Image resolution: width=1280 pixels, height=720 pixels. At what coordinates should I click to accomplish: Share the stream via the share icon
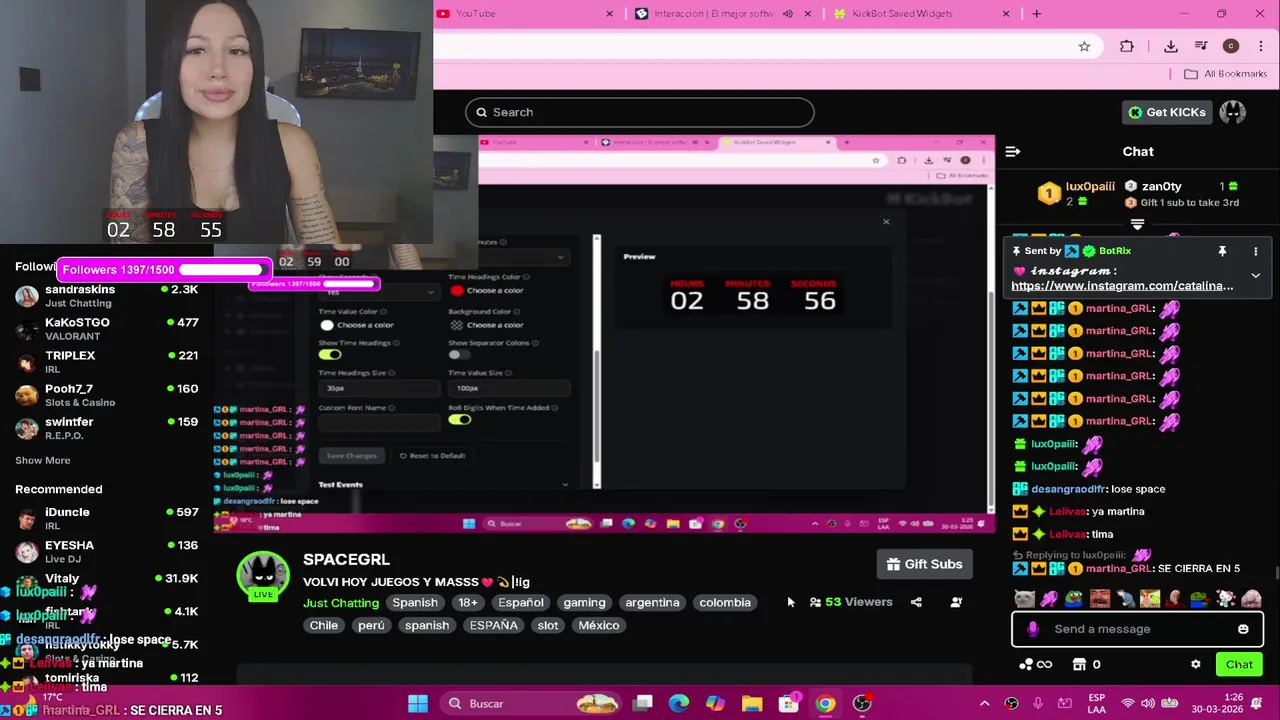point(916,602)
